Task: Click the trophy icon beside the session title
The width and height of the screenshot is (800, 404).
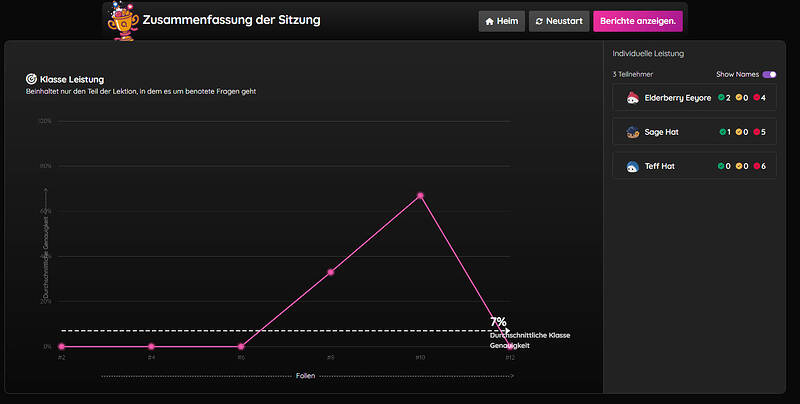Action: coord(122,20)
